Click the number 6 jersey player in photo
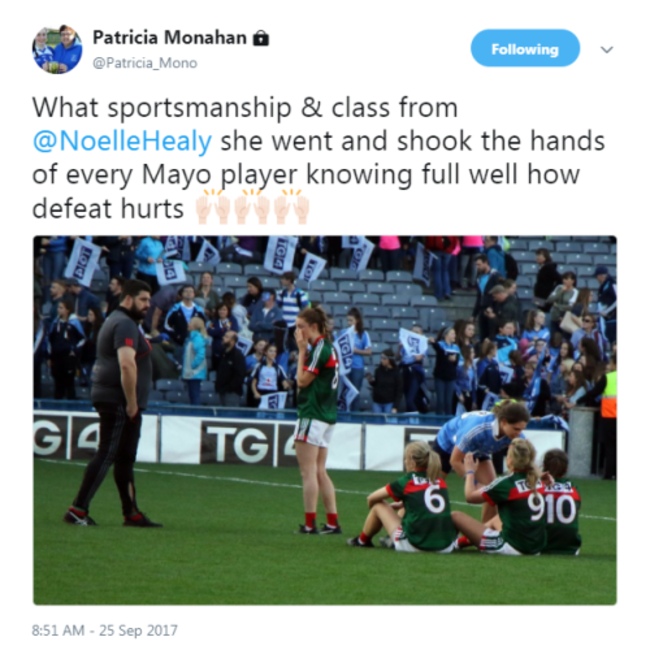Viewport: 650px width, 650px height. (x=408, y=500)
